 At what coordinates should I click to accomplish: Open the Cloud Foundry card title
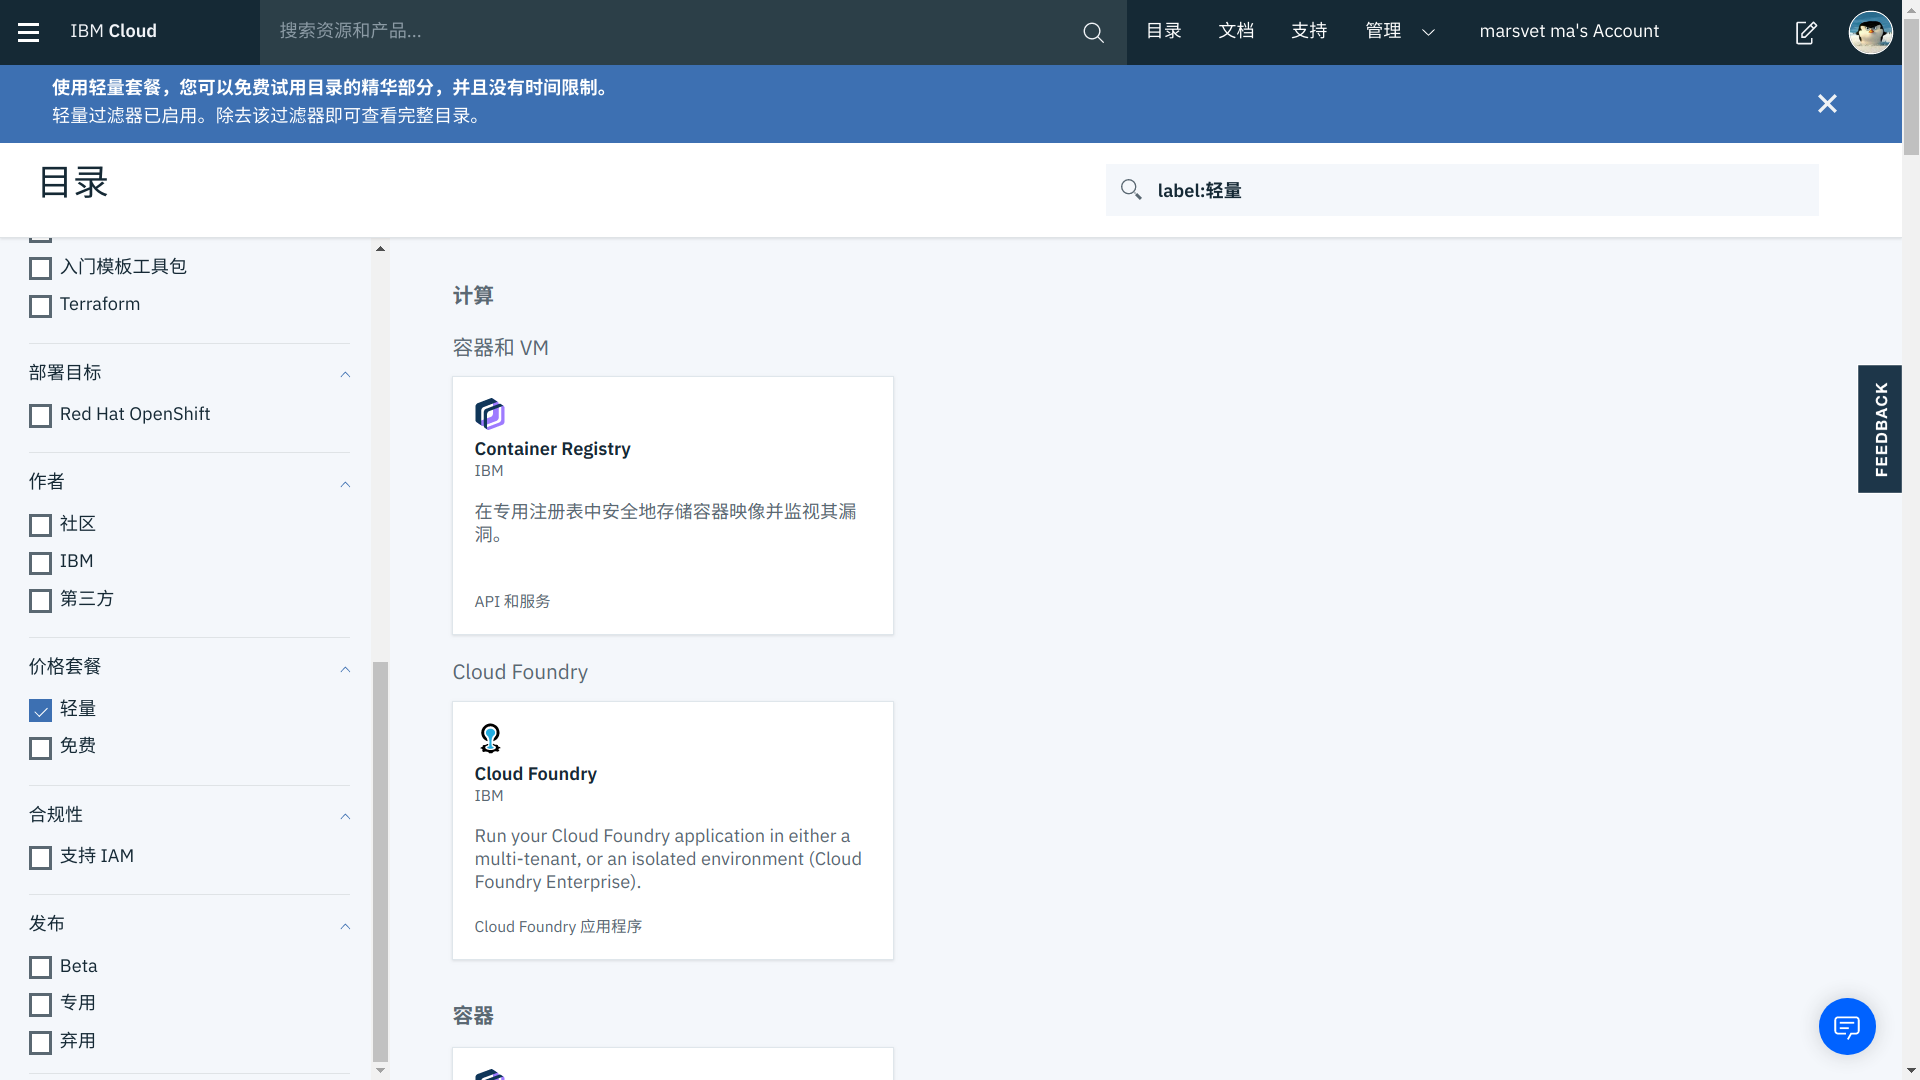535,774
